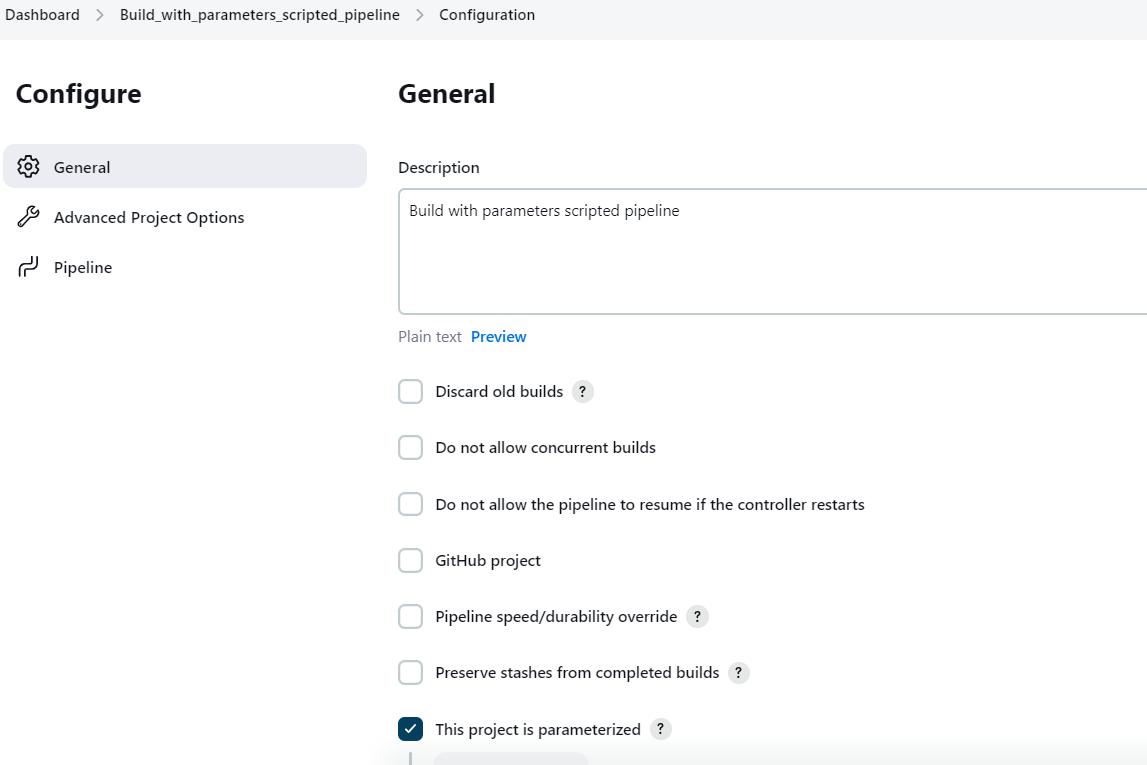Screen dimensions: 1147x765
Task: Open help for Preserve stashes option
Action: (739, 672)
